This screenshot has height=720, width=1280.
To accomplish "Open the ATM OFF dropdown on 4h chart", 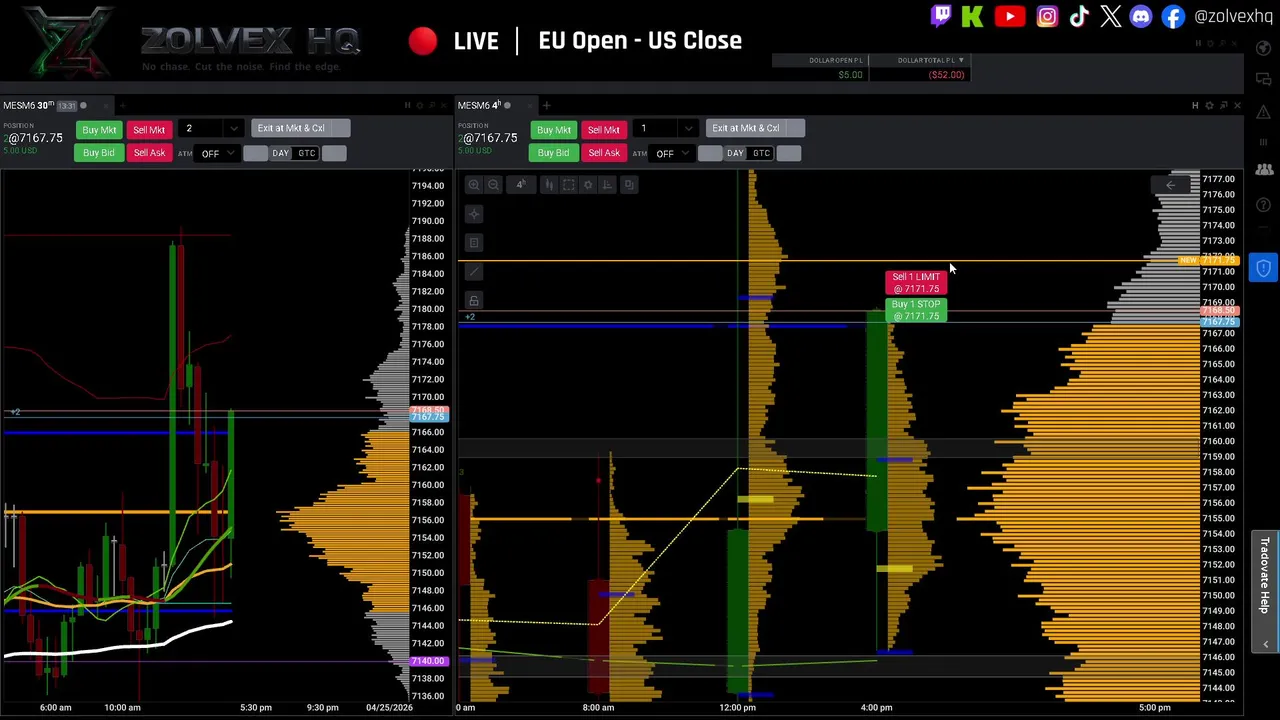I will tap(672, 154).
